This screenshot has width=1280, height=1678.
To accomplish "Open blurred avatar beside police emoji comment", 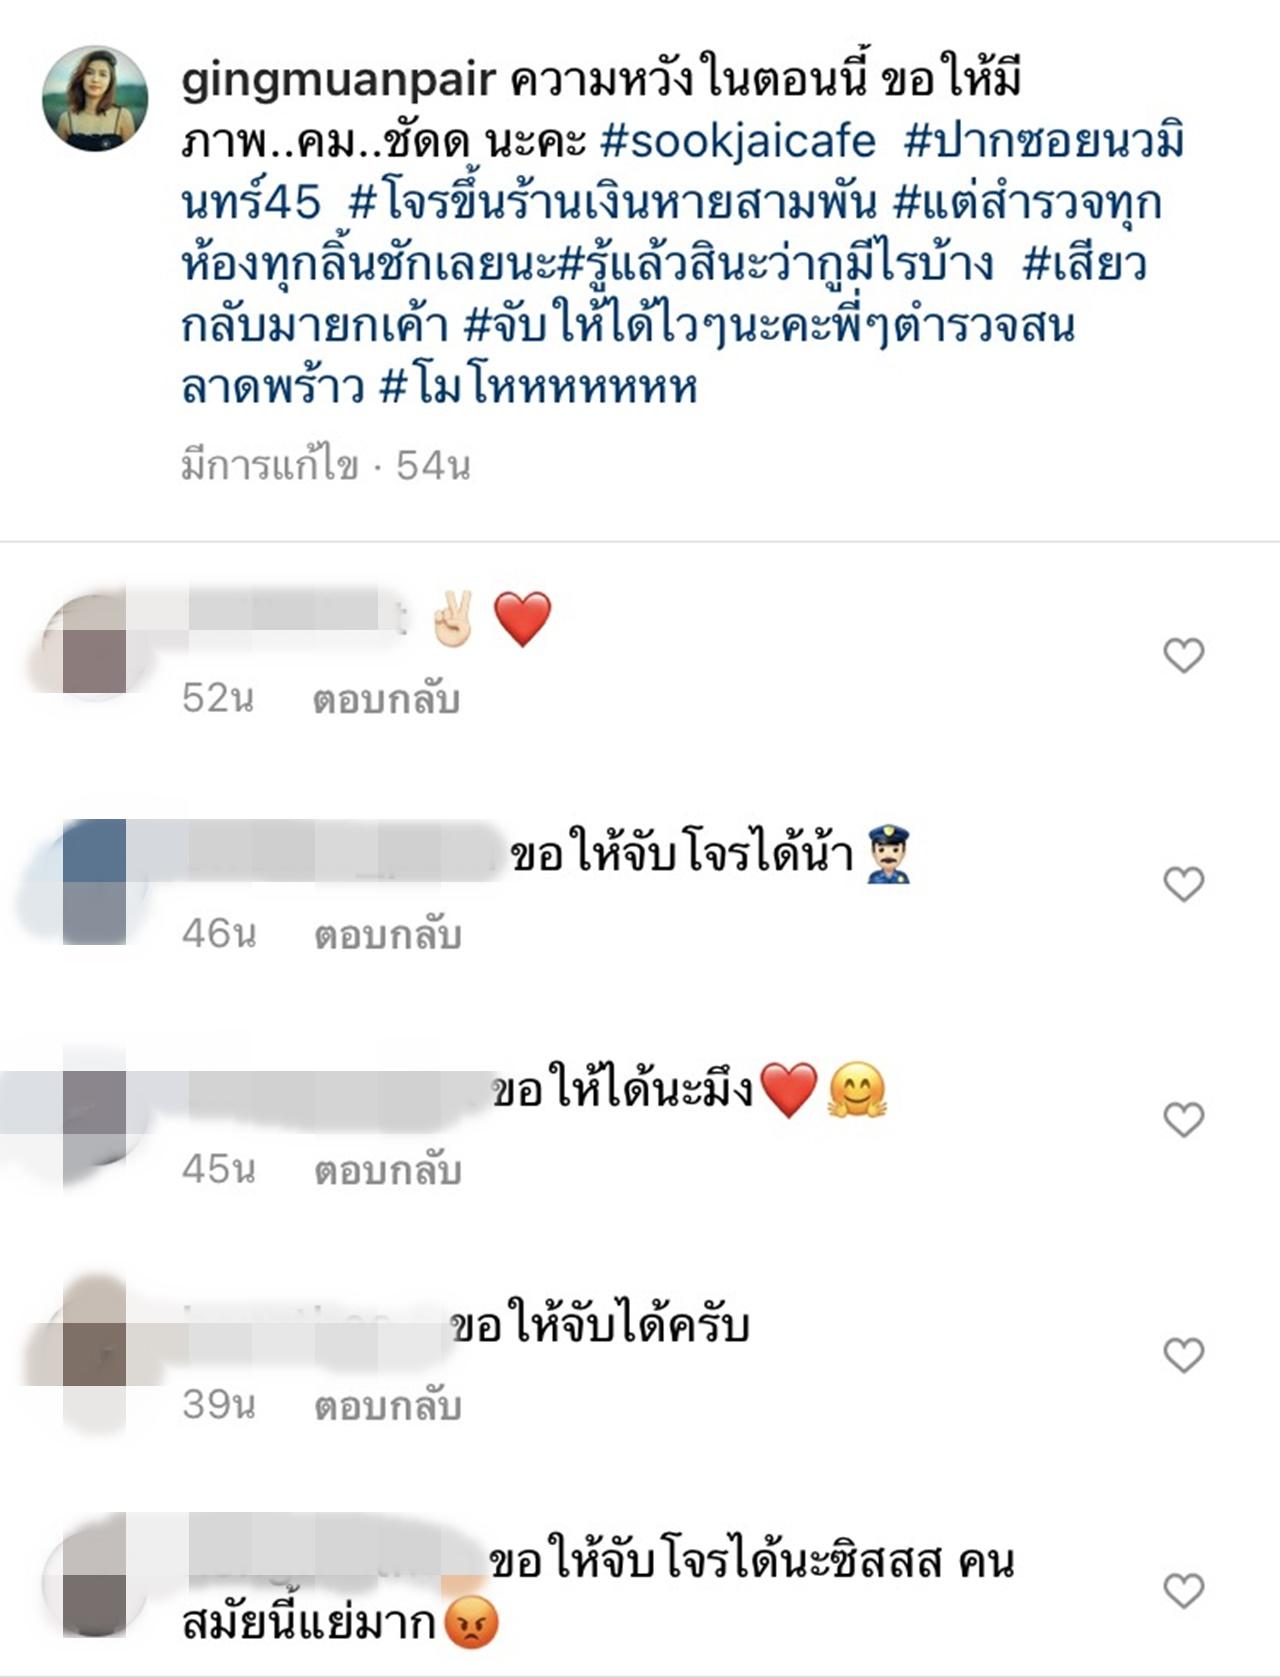I will tap(94, 882).
